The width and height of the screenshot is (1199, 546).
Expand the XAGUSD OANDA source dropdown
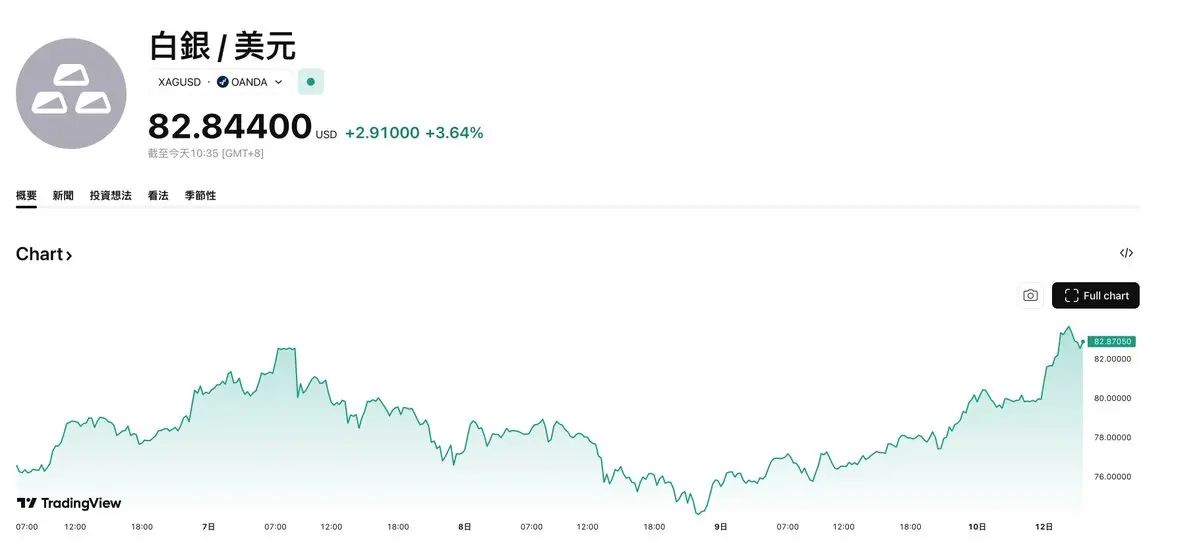278,82
